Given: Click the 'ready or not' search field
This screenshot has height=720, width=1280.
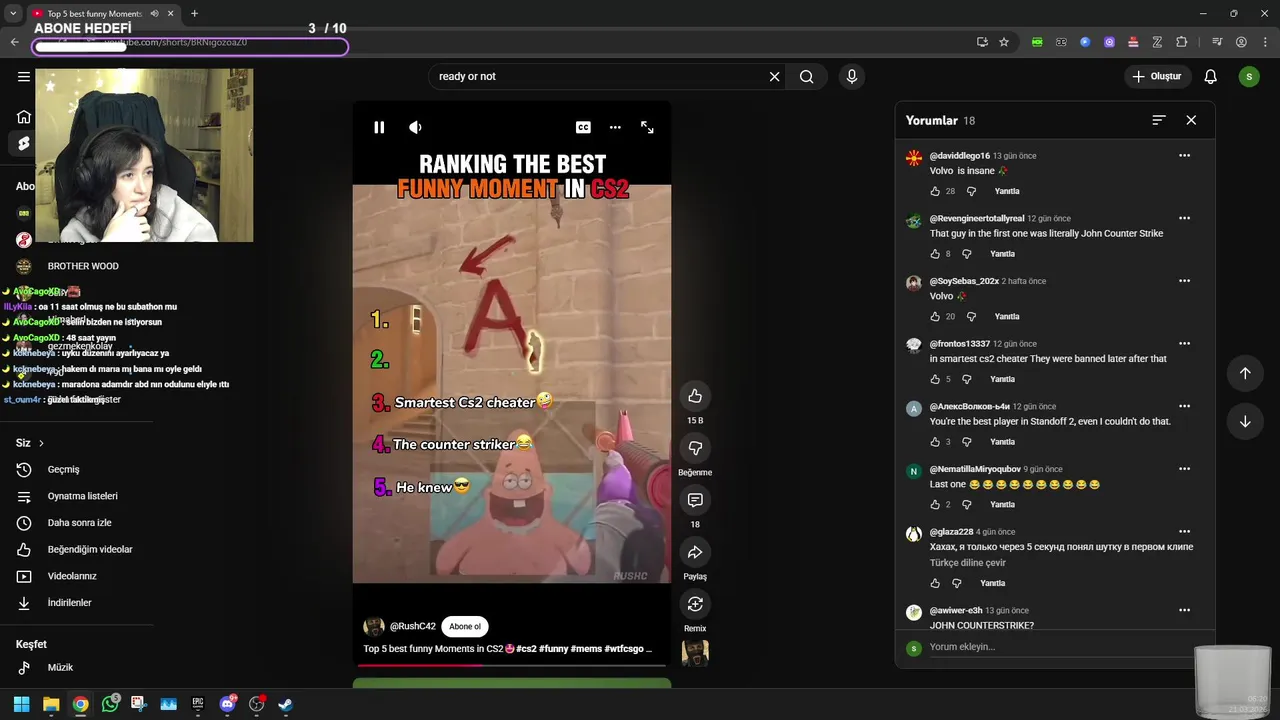Looking at the screenshot, I should [600, 76].
